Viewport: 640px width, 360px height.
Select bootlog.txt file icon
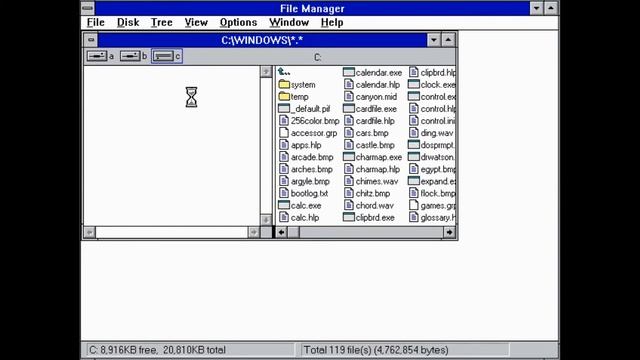(284, 193)
